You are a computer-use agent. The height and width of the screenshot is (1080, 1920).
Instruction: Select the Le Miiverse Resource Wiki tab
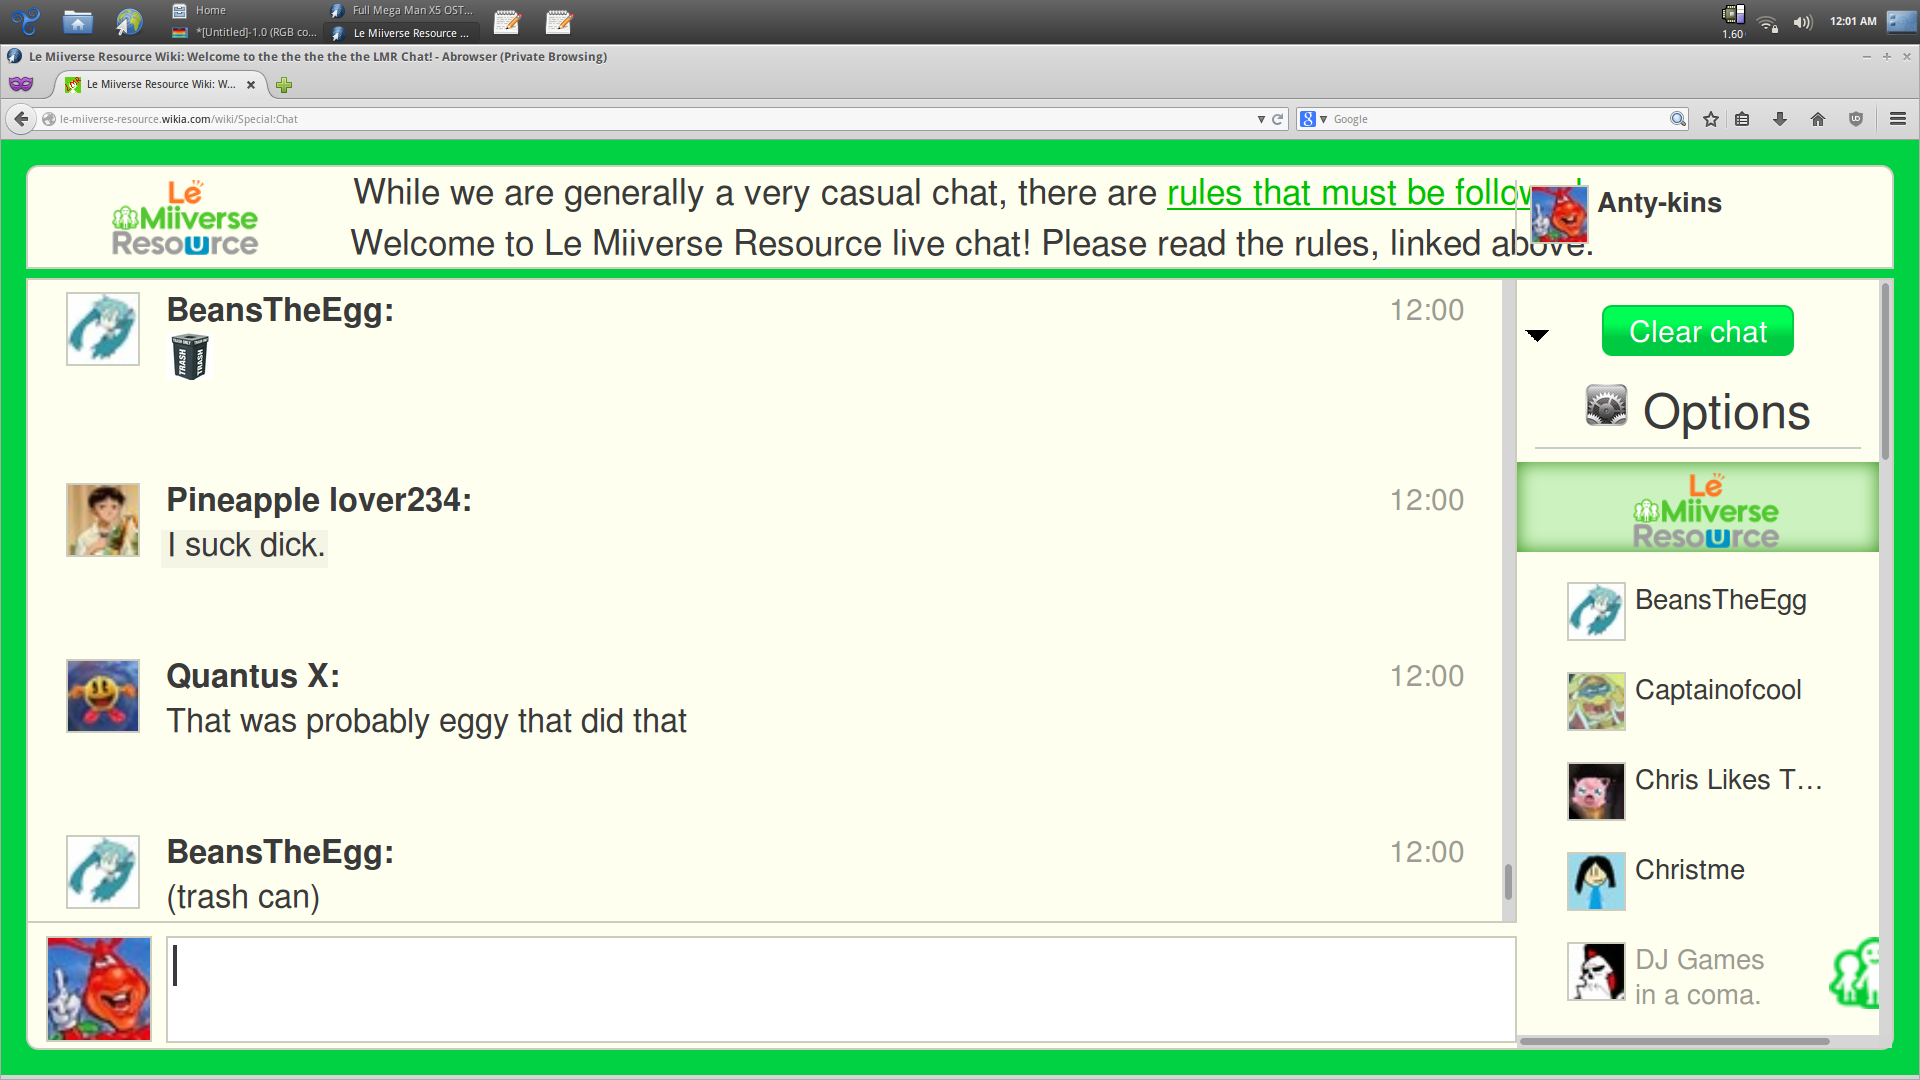160,85
